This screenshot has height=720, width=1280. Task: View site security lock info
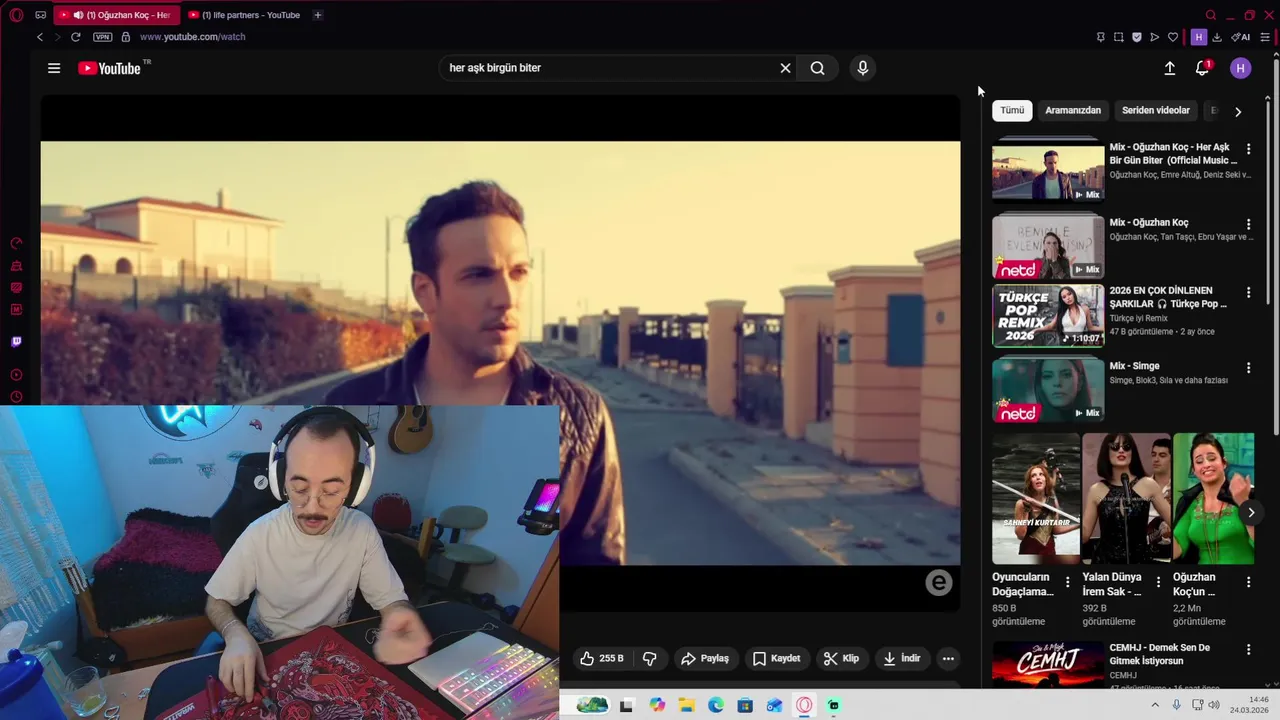pyautogui.click(x=125, y=37)
